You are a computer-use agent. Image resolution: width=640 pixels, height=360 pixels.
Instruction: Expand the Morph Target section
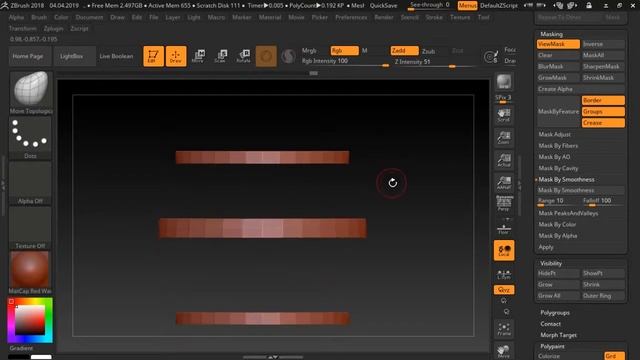pos(558,335)
